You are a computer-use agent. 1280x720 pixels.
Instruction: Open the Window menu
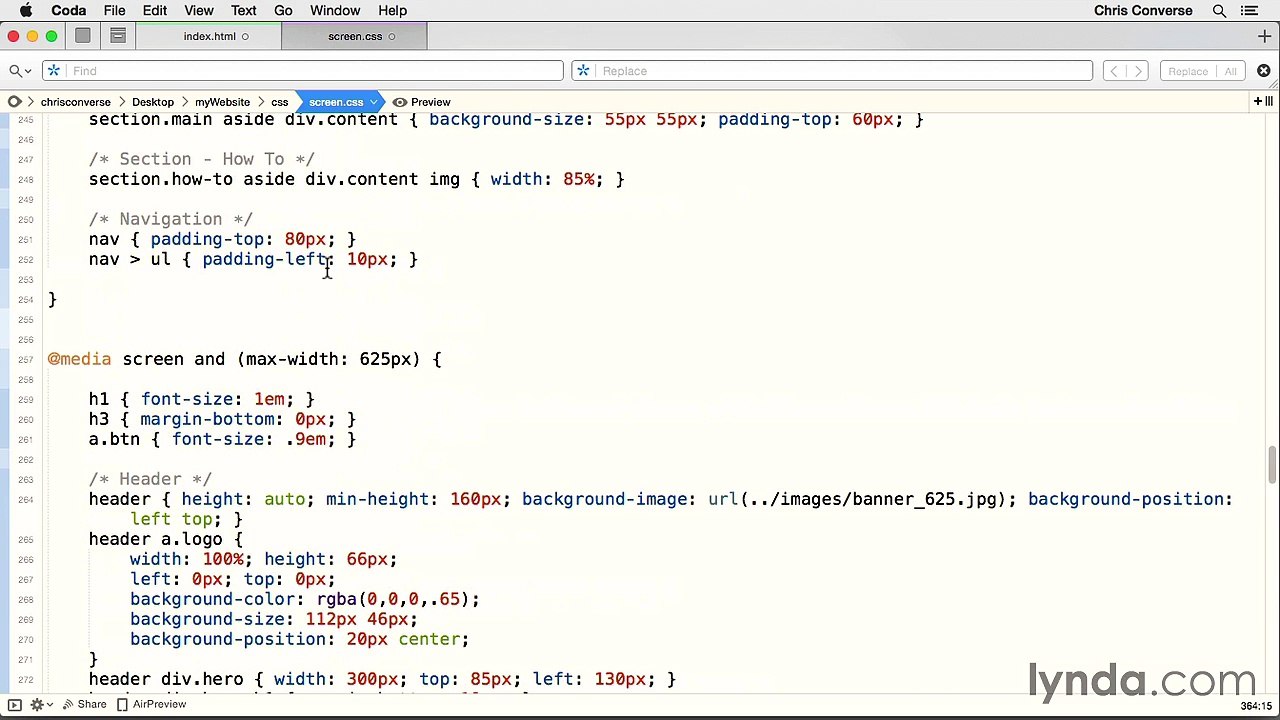335,11
